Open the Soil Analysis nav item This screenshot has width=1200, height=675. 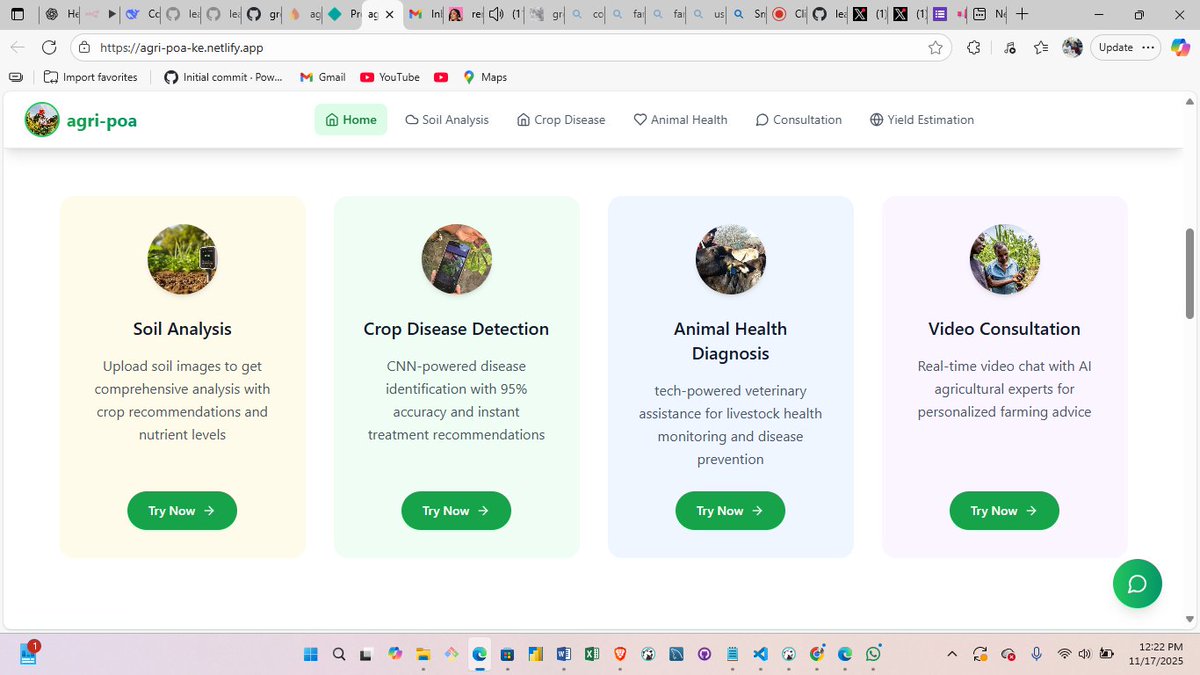[447, 119]
